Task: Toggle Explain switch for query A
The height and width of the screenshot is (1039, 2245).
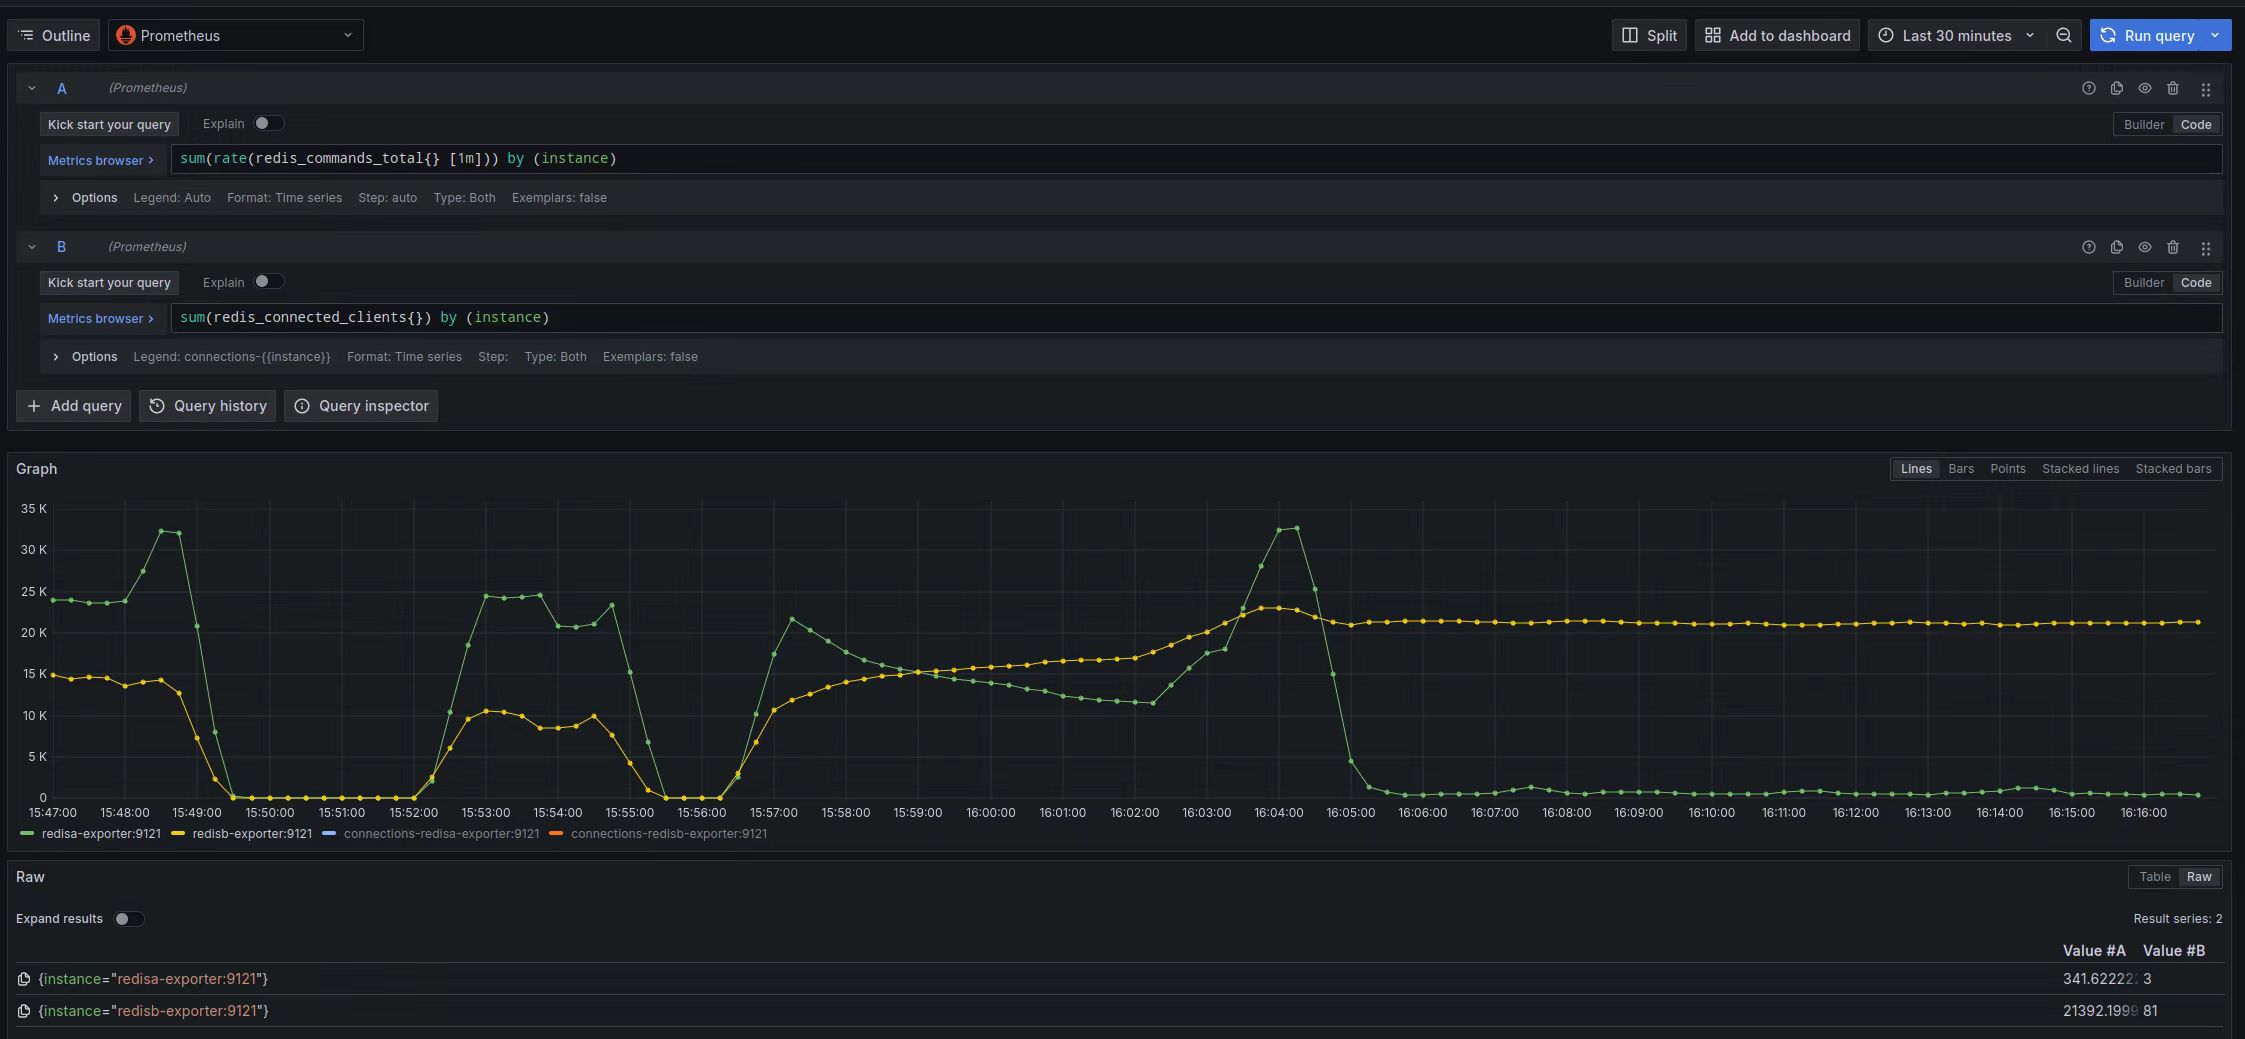Action: coord(267,123)
